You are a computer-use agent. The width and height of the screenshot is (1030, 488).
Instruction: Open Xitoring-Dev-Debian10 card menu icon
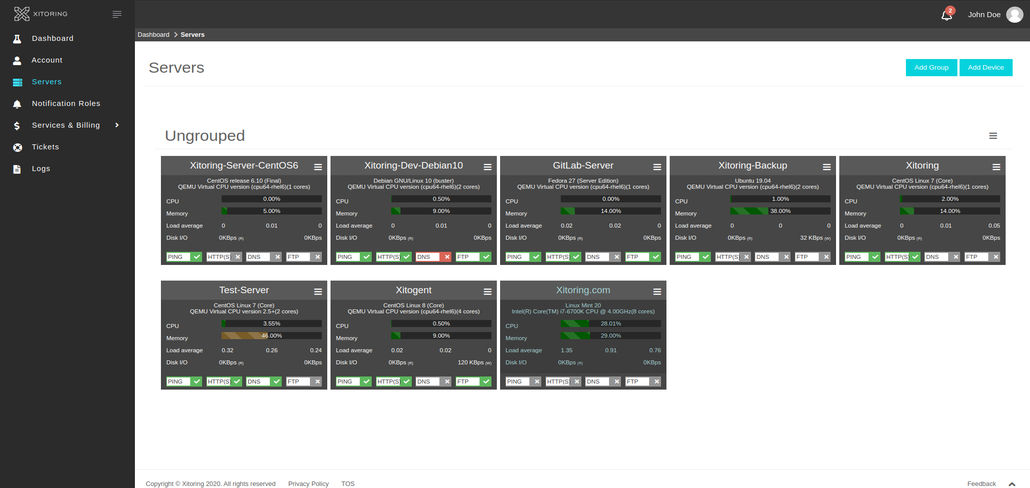point(487,167)
